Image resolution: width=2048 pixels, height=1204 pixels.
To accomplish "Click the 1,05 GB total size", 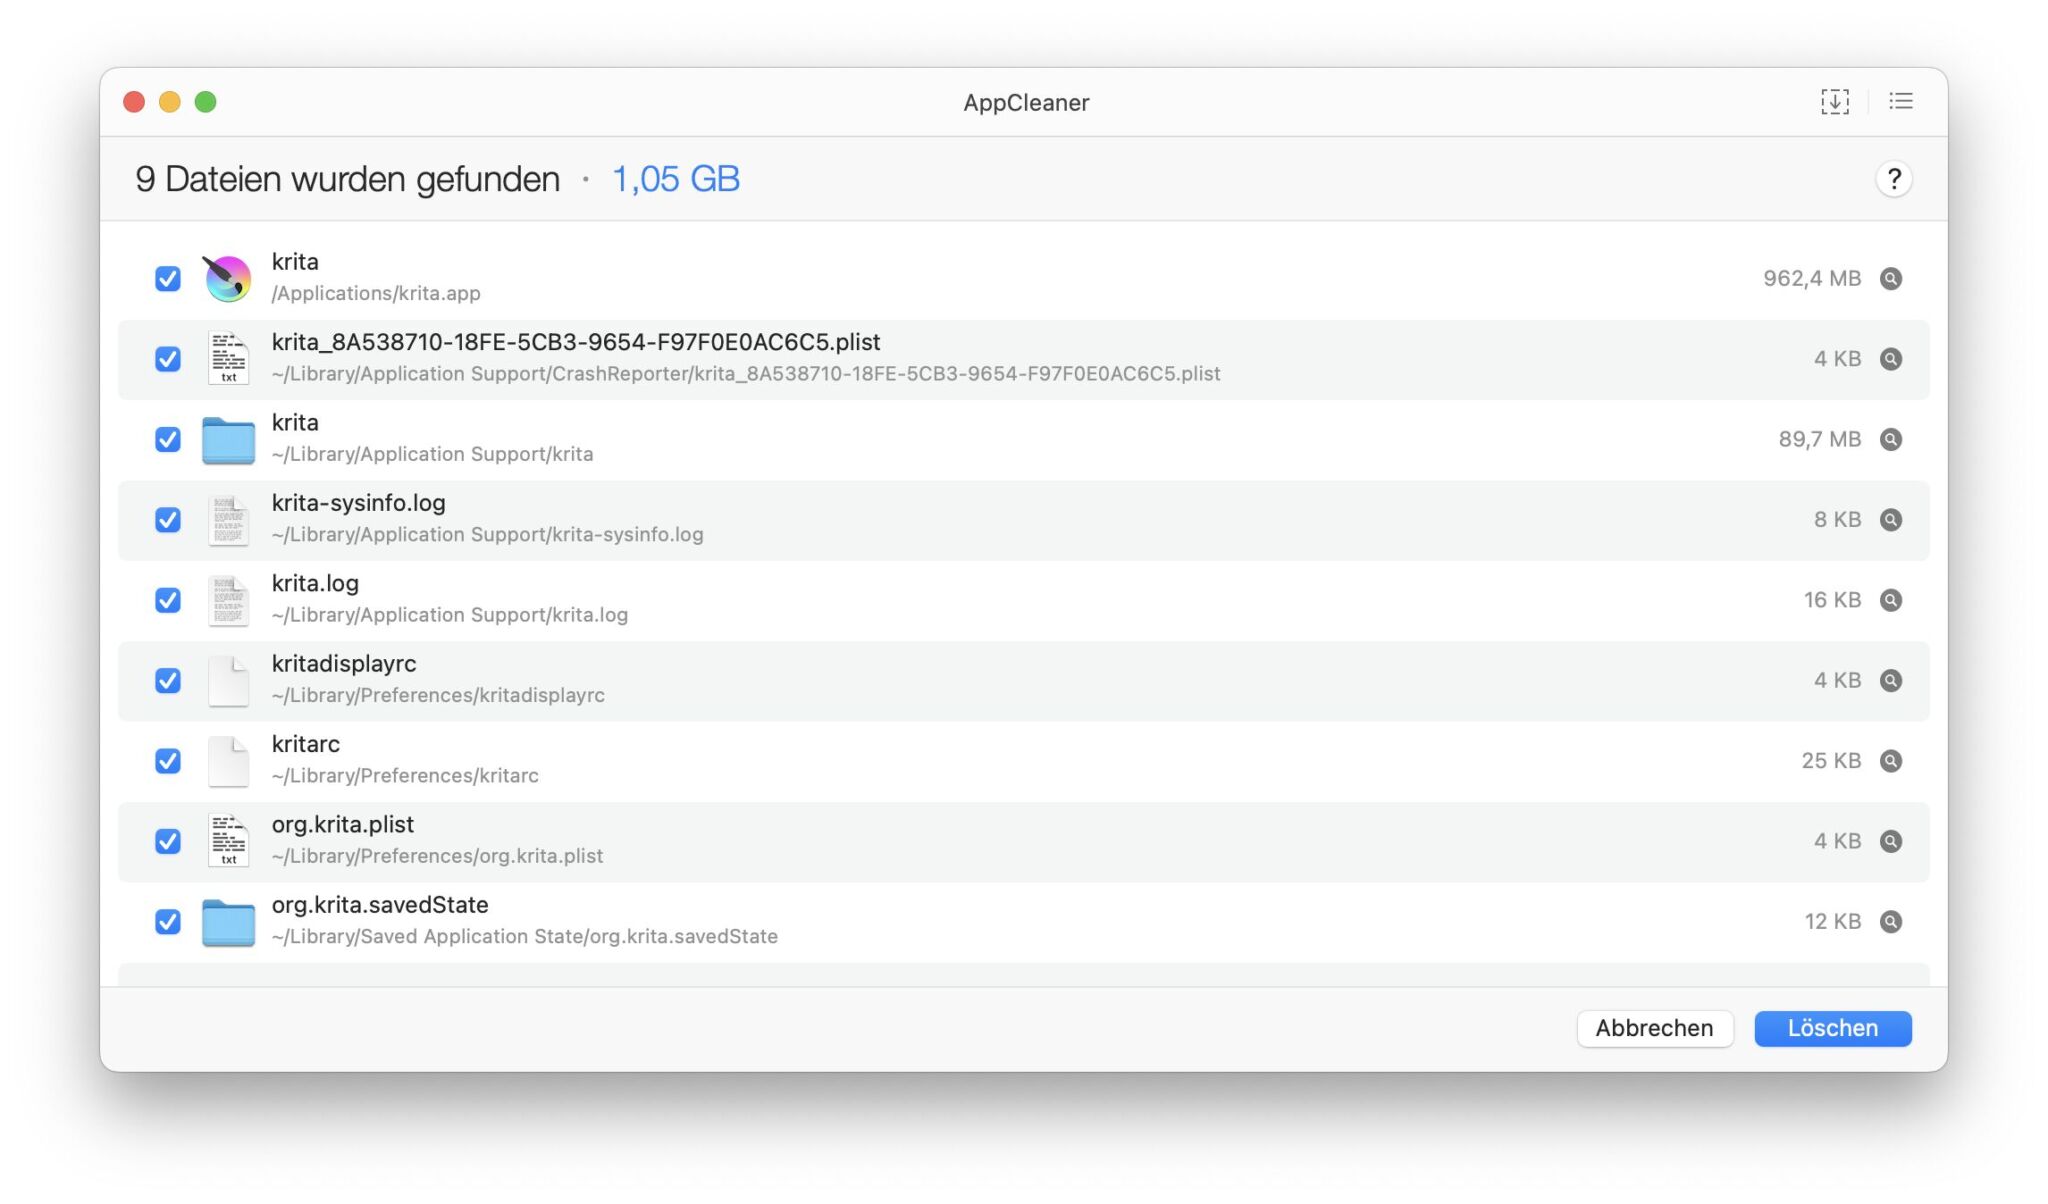I will pyautogui.click(x=676, y=179).
